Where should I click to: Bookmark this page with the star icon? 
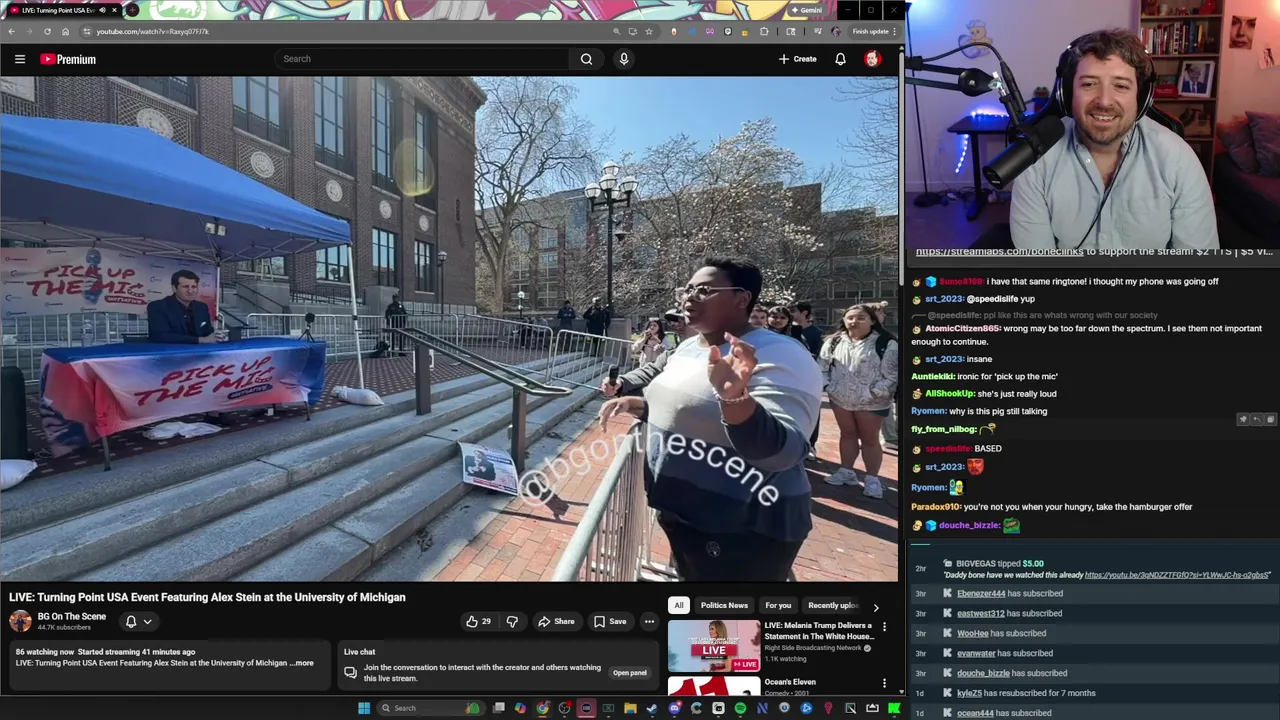coord(648,31)
